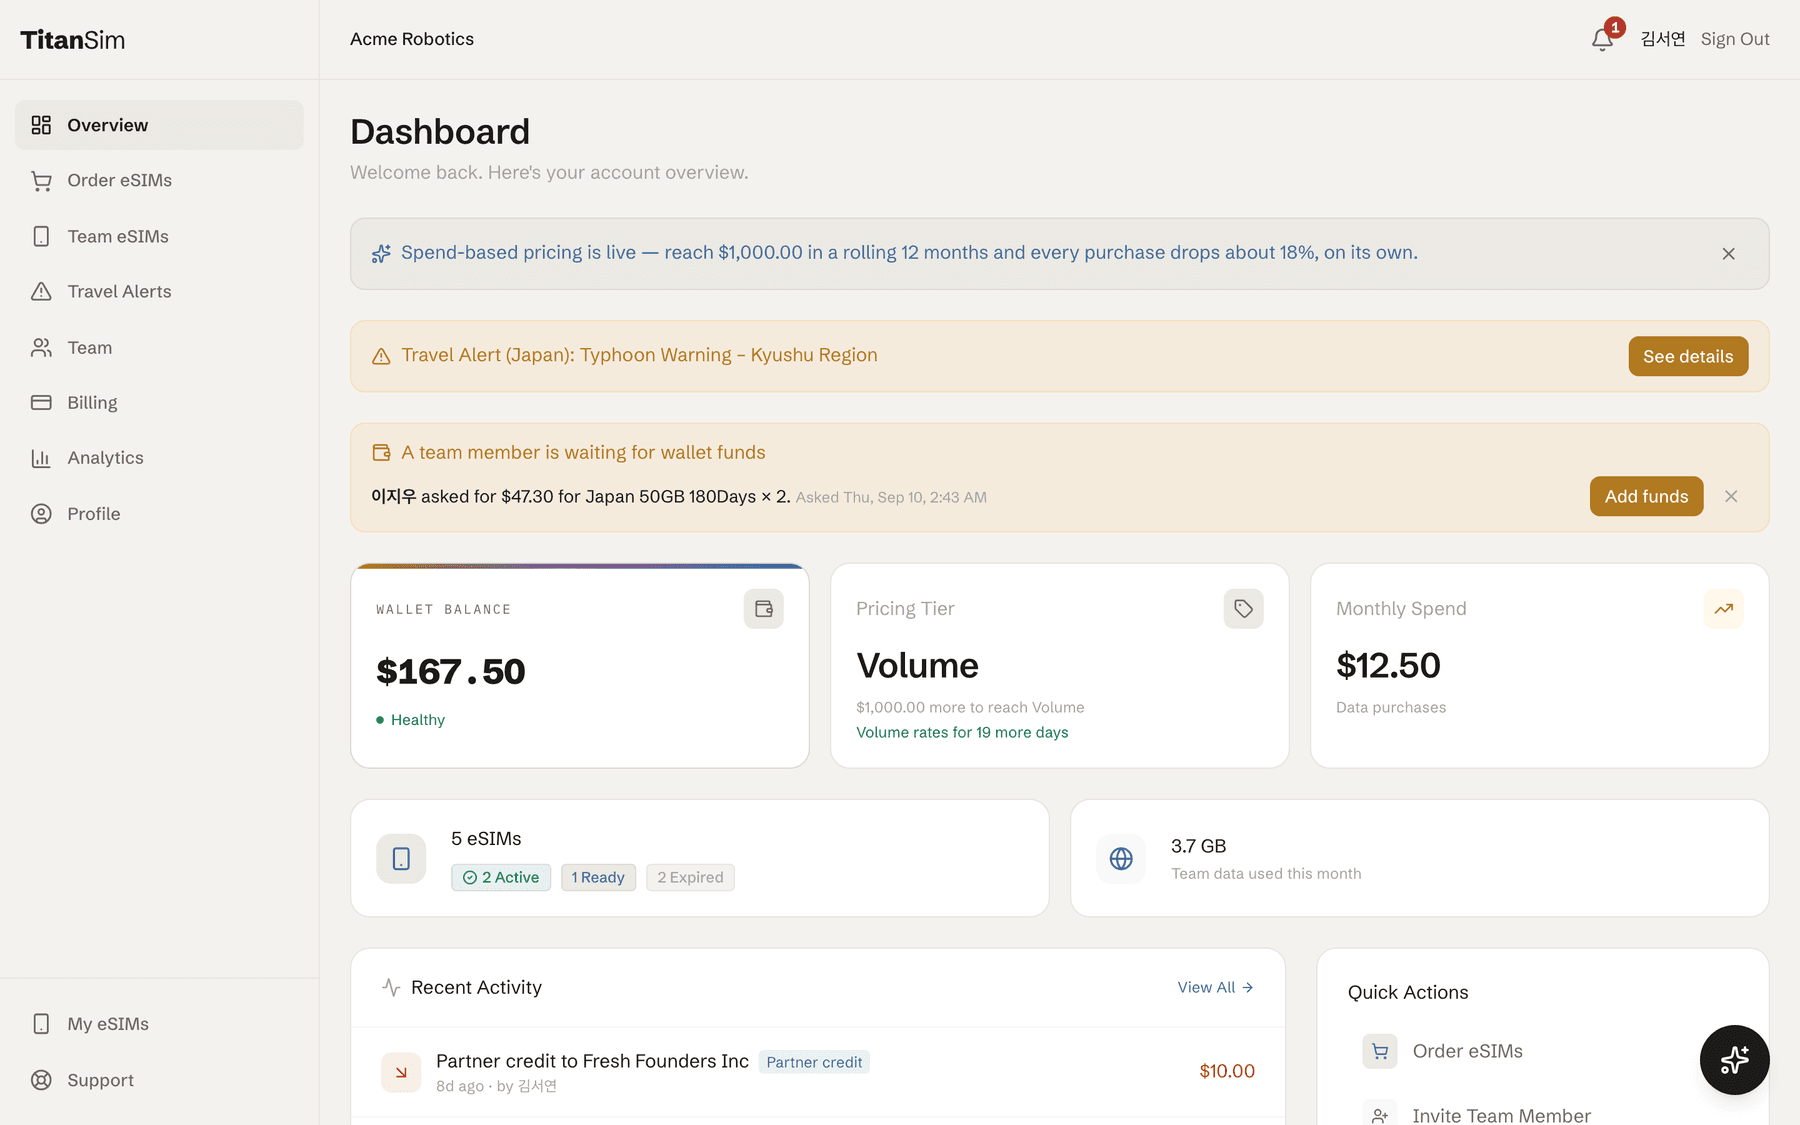The width and height of the screenshot is (1800, 1125).
Task: Click the $12.50 monthly spend value
Action: 1388,666
